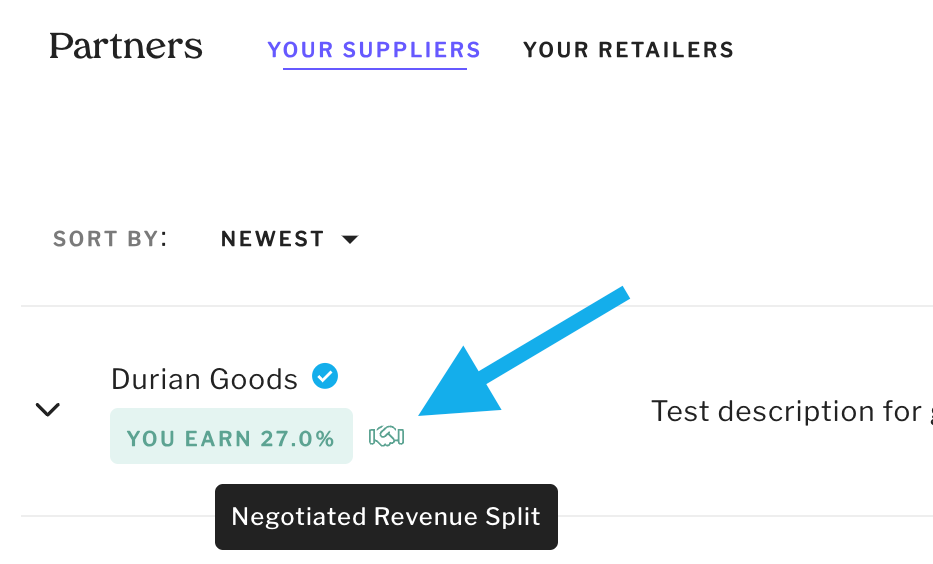Click the word Split in the tooltip
This screenshot has width=933, height=564.
[514, 517]
